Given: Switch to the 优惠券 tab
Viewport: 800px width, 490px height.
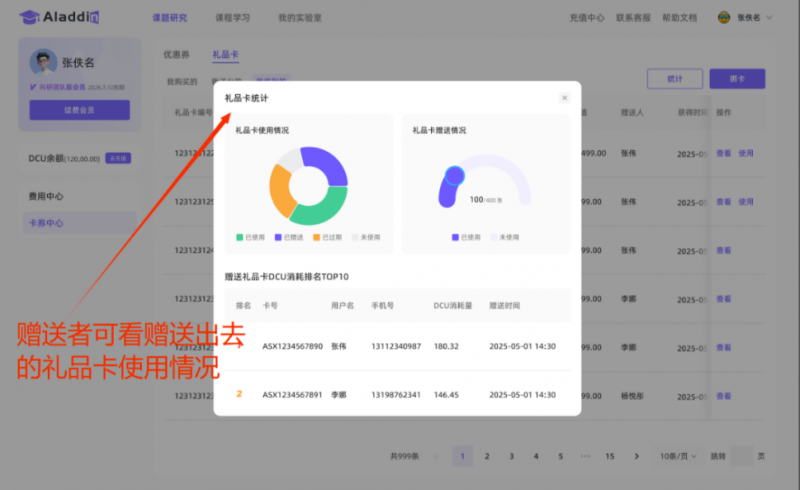Looking at the screenshot, I should tap(177, 55).
